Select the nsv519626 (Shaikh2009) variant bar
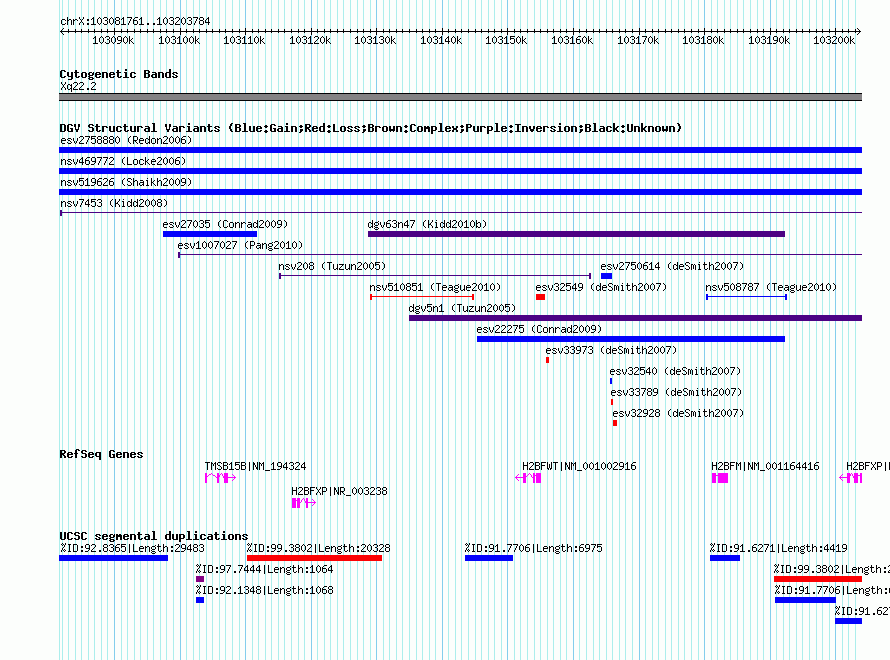This screenshot has width=890, height=660. point(460,192)
